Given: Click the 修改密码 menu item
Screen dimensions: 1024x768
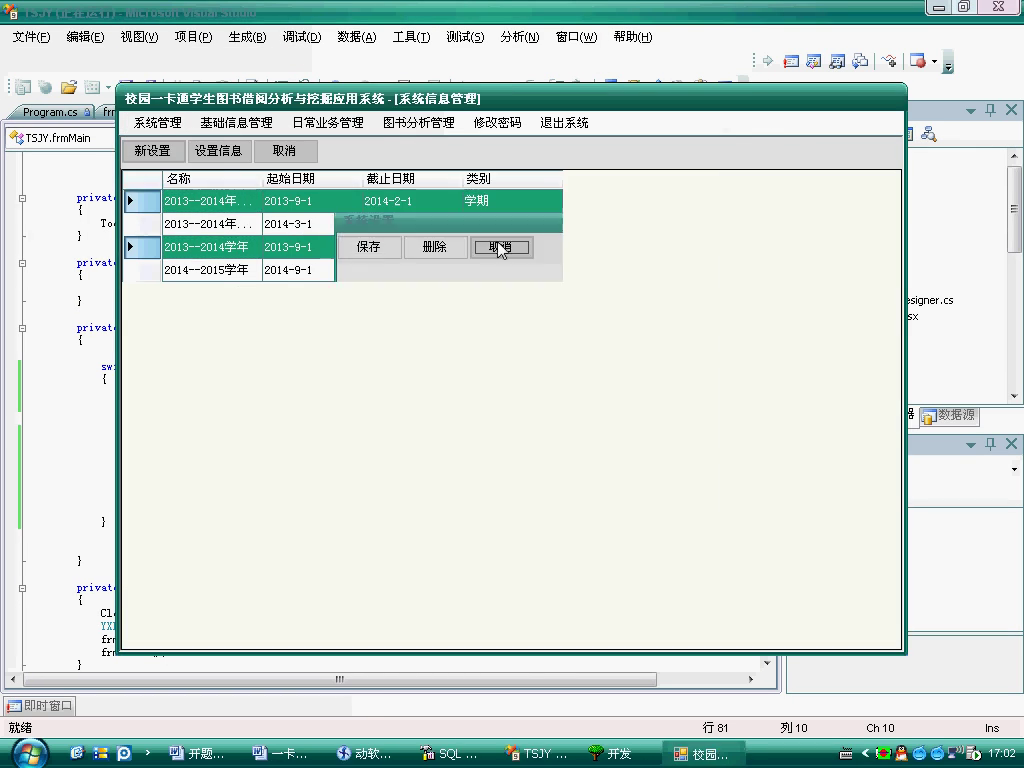Looking at the screenshot, I should point(498,123).
